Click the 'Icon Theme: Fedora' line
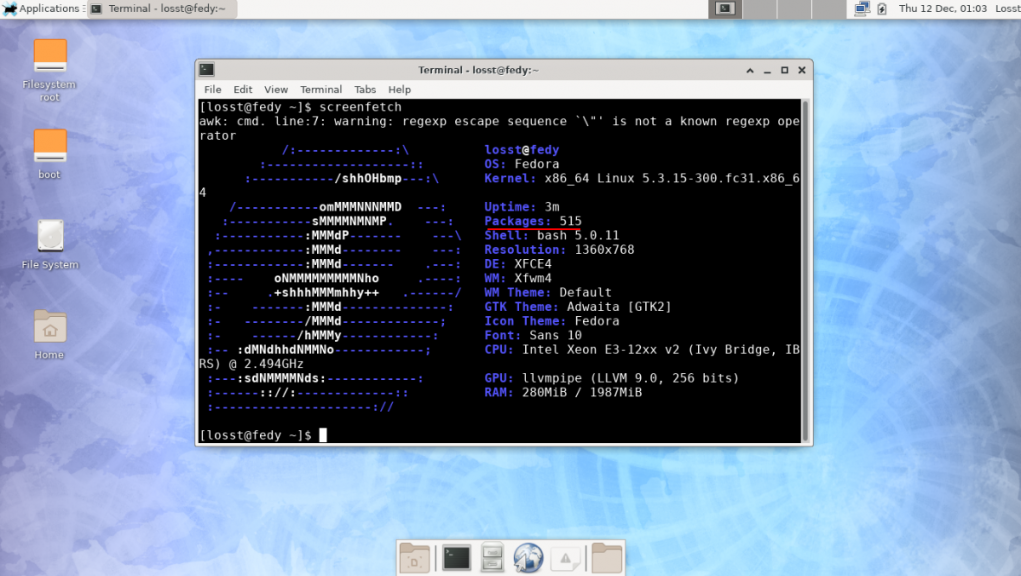 tap(552, 322)
